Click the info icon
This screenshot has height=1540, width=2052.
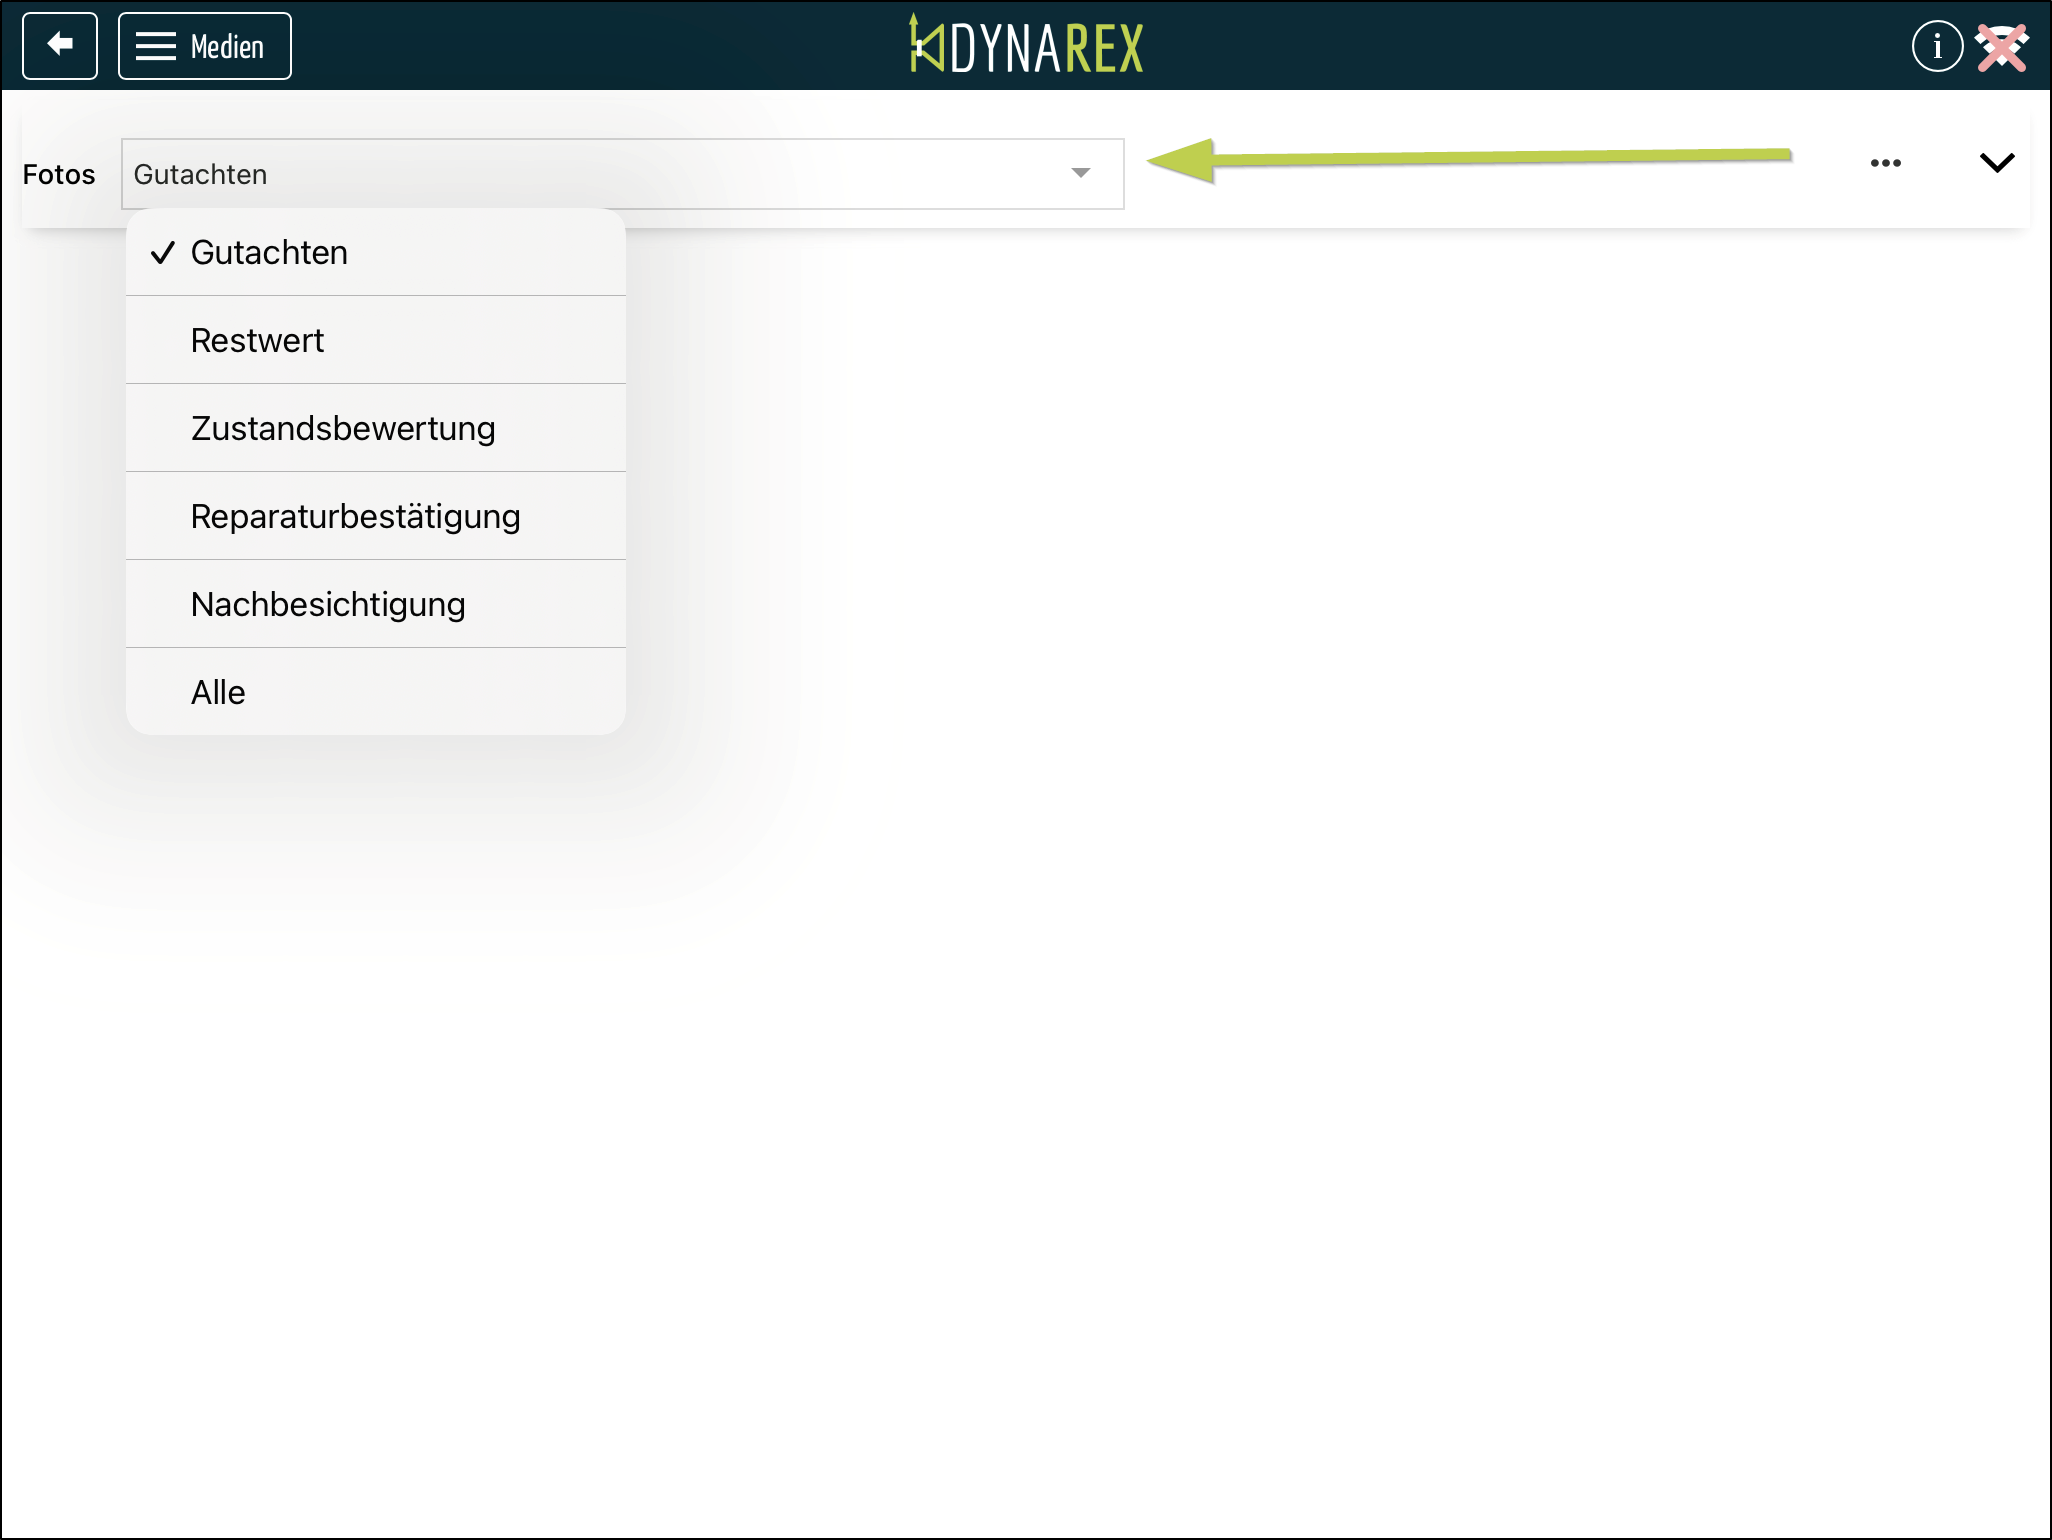pos(1937,46)
